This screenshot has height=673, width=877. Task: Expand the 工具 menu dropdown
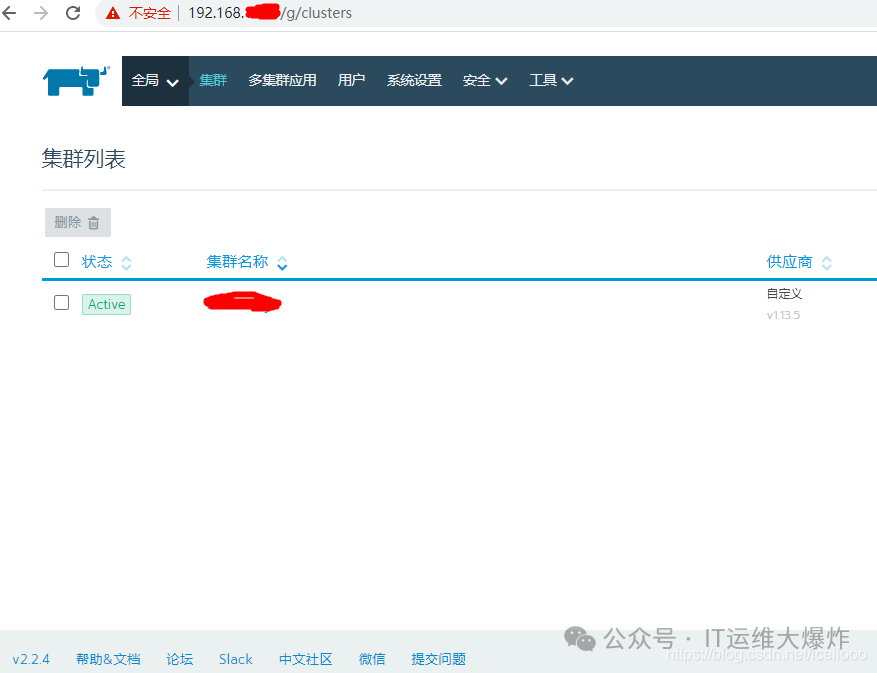pos(551,81)
